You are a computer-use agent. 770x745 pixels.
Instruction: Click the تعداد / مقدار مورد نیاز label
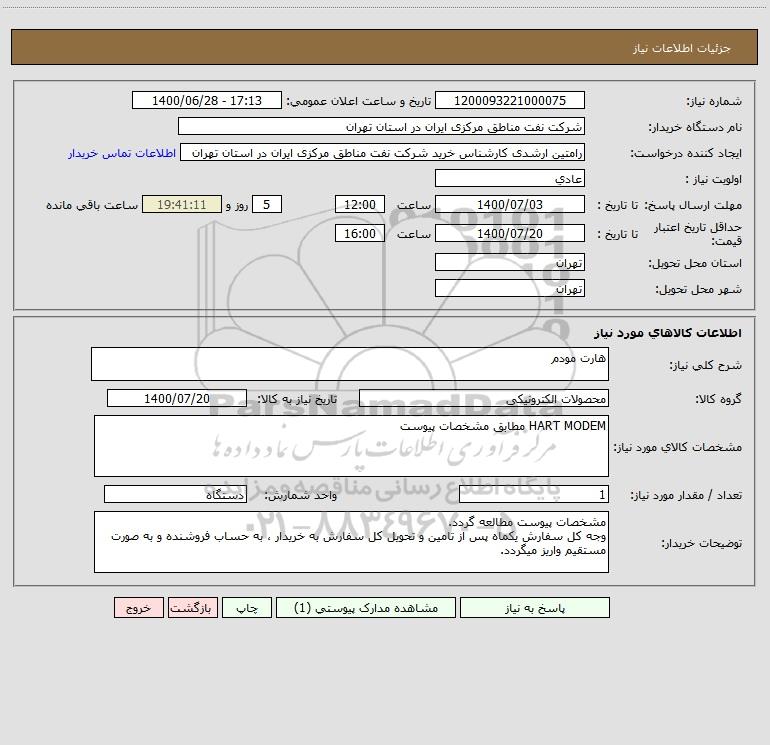686,496
